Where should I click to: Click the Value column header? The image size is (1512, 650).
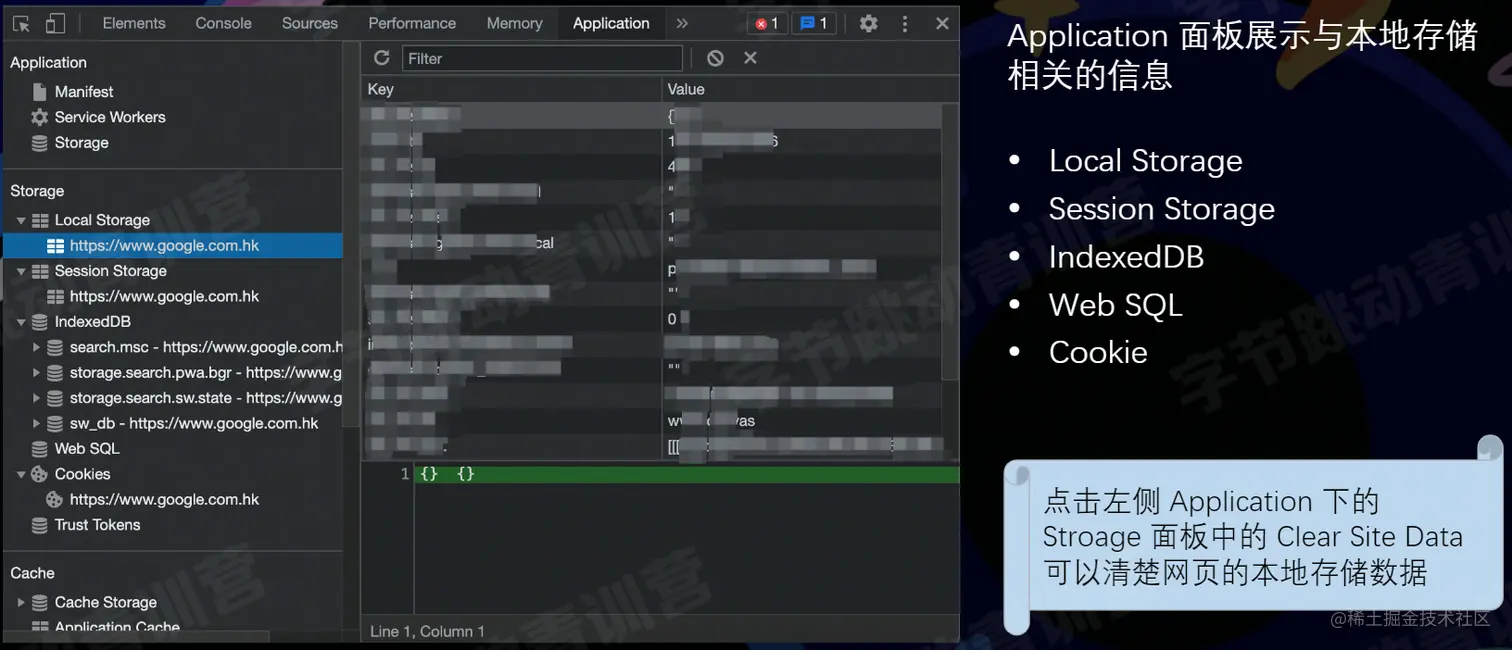pos(810,89)
